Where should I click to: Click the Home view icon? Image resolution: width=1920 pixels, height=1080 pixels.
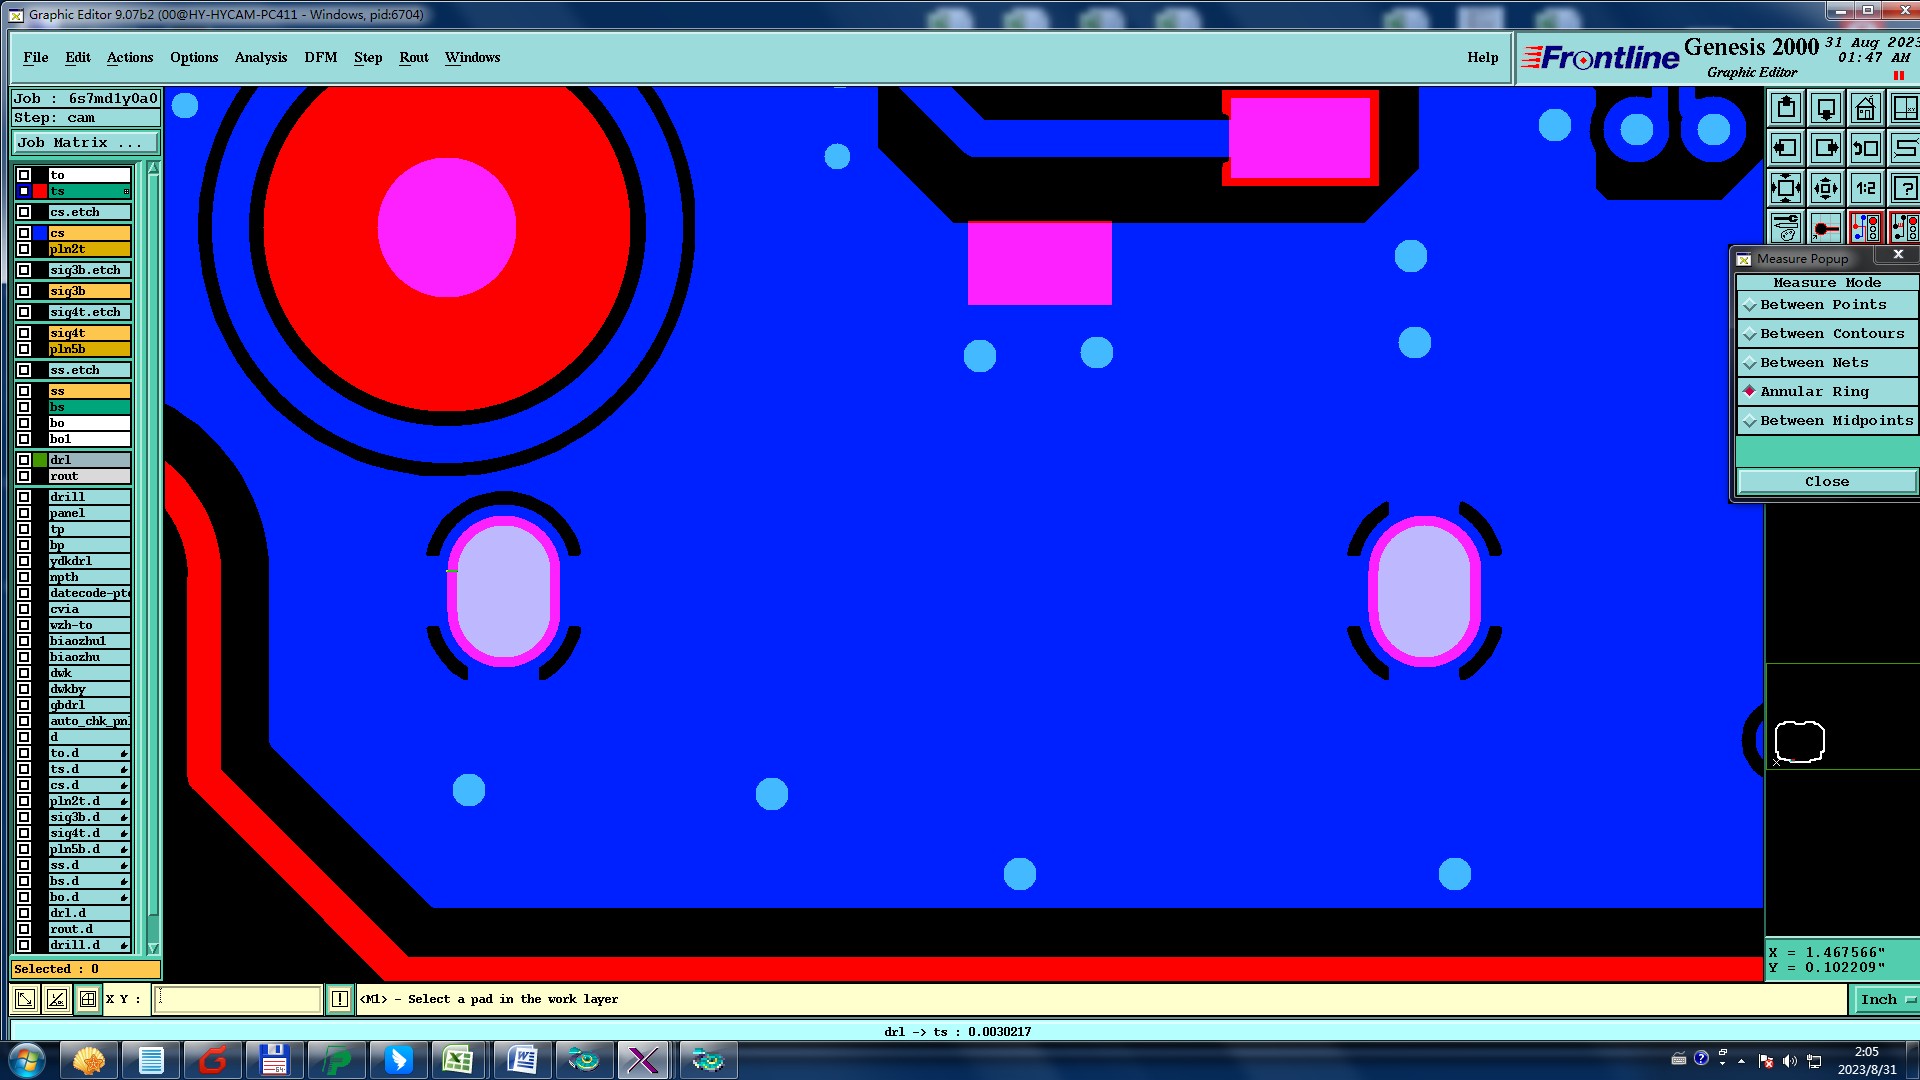click(x=1865, y=108)
